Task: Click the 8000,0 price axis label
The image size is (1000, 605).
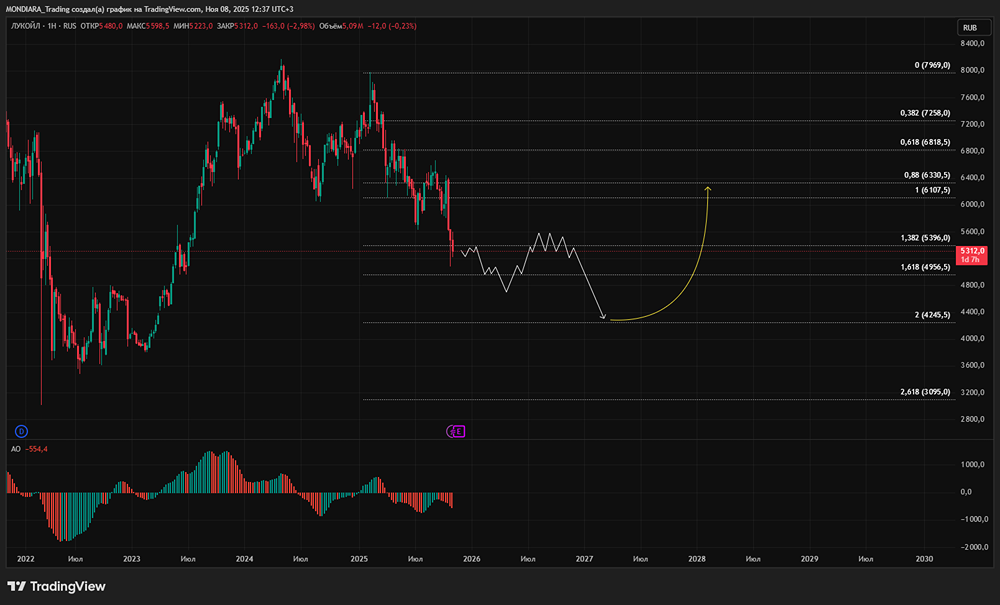Action: 973,70
